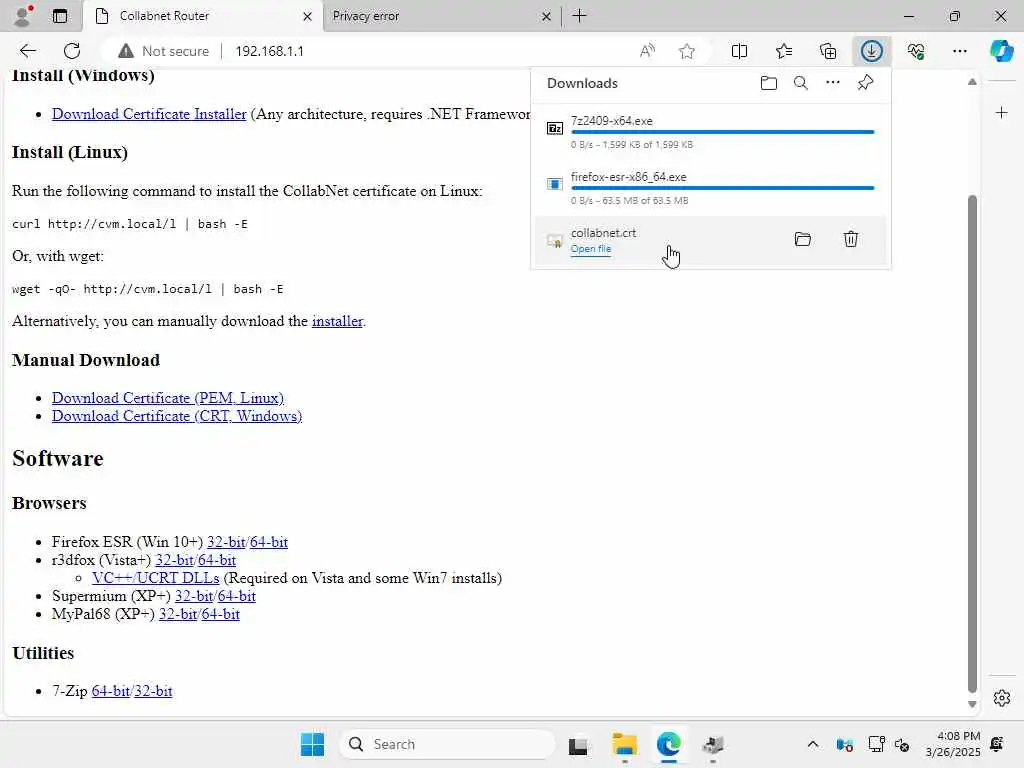Open a new tab with plus button
This screenshot has width=1024, height=768.
(x=579, y=16)
